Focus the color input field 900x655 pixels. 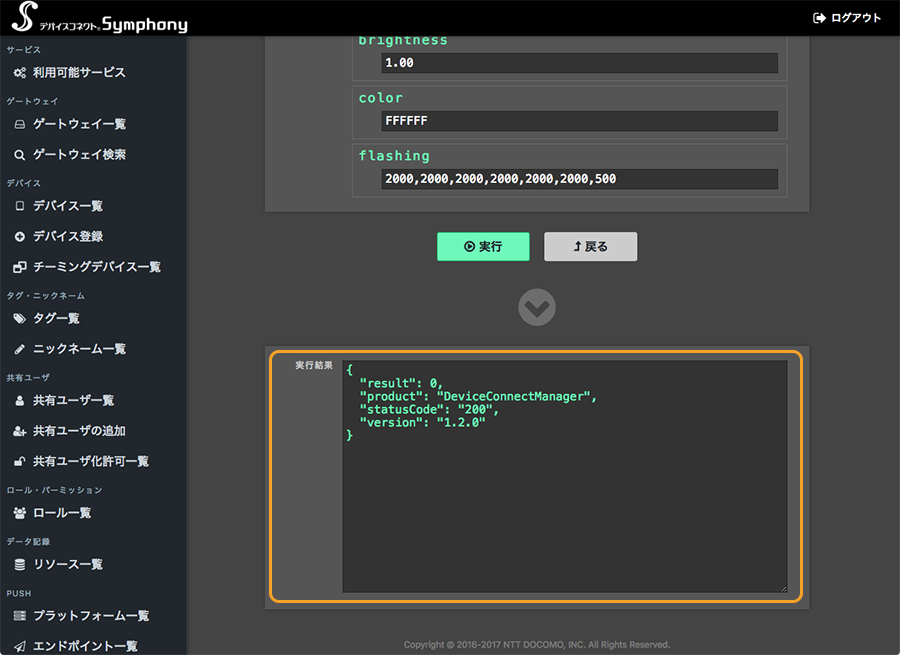pyautogui.click(x=580, y=121)
